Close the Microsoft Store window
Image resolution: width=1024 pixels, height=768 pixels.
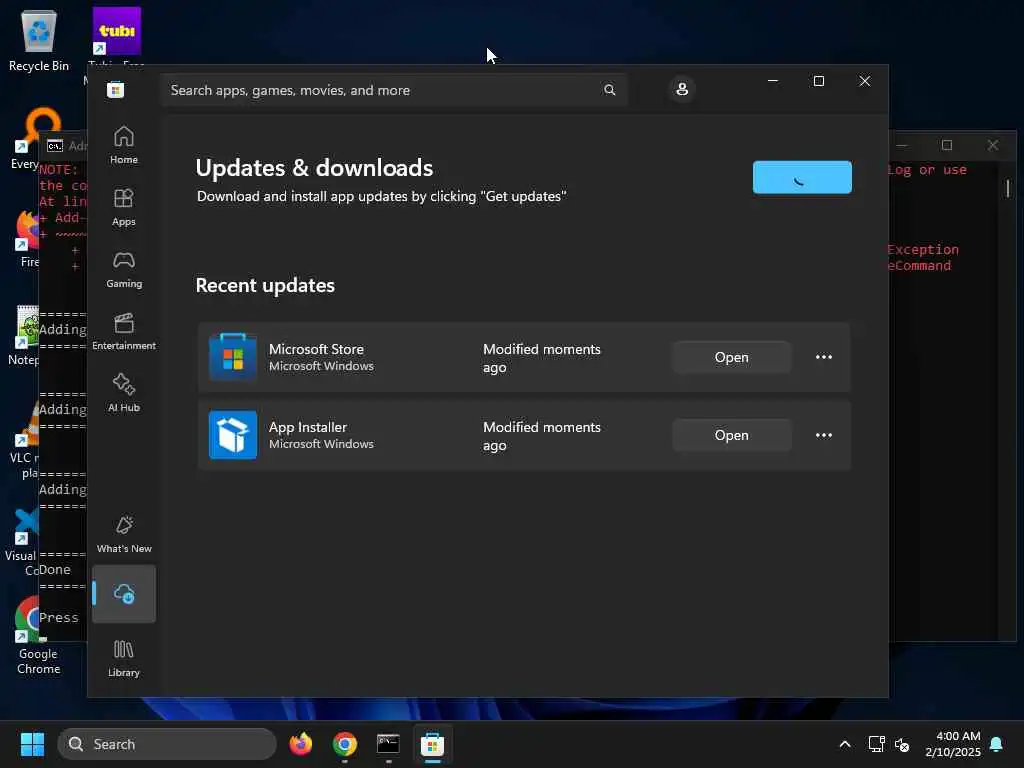tap(865, 81)
